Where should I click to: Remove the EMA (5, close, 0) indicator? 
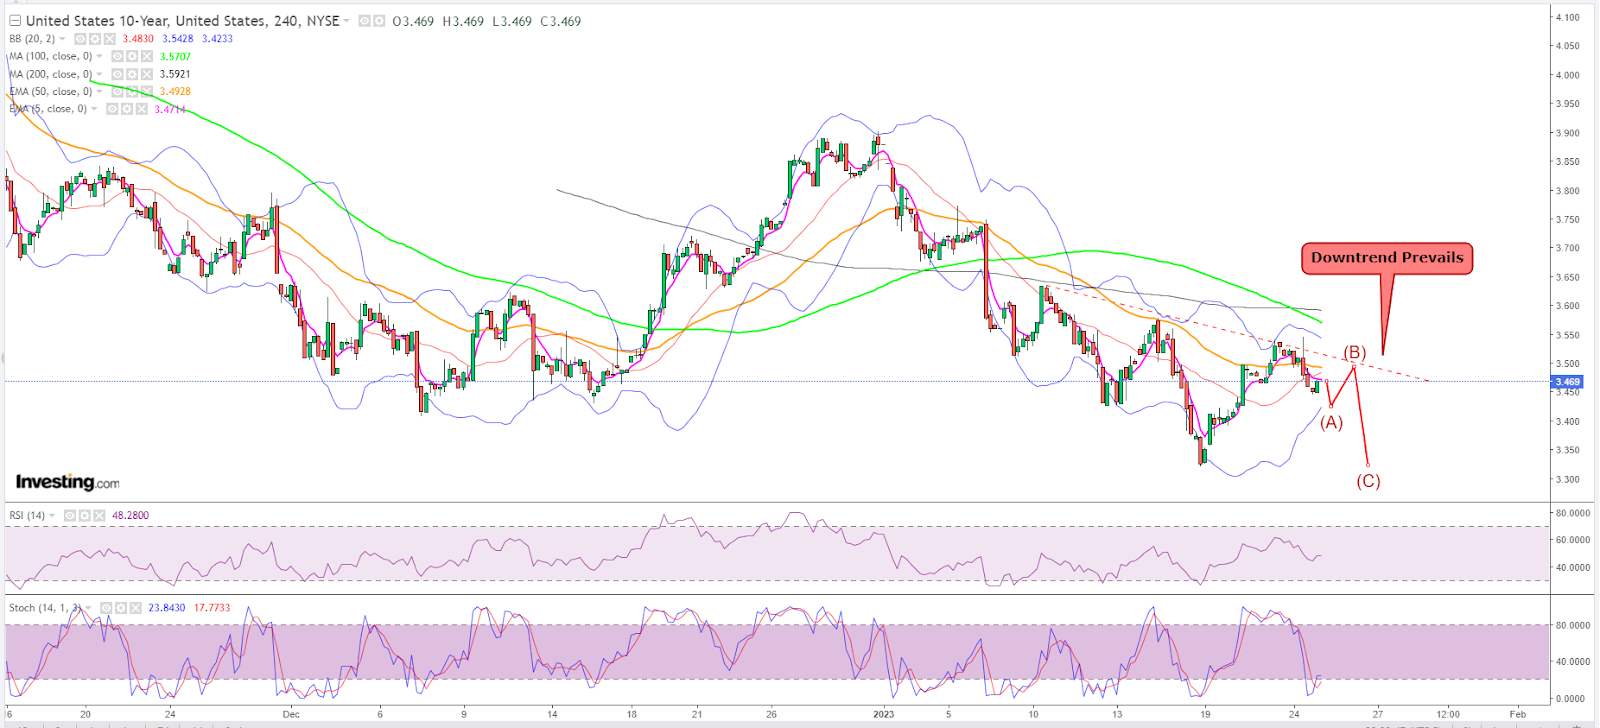click(142, 109)
